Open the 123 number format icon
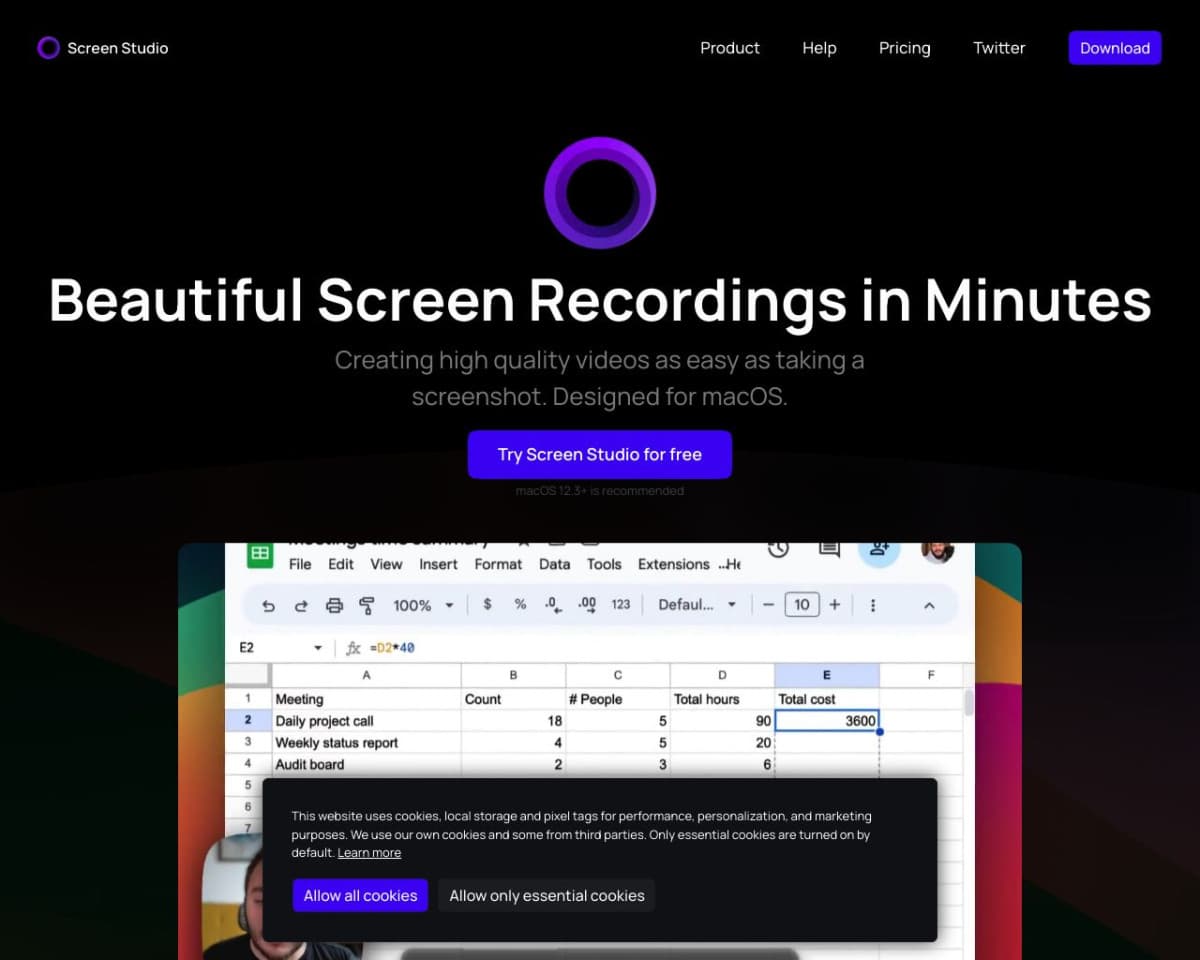1200x960 pixels. point(621,604)
